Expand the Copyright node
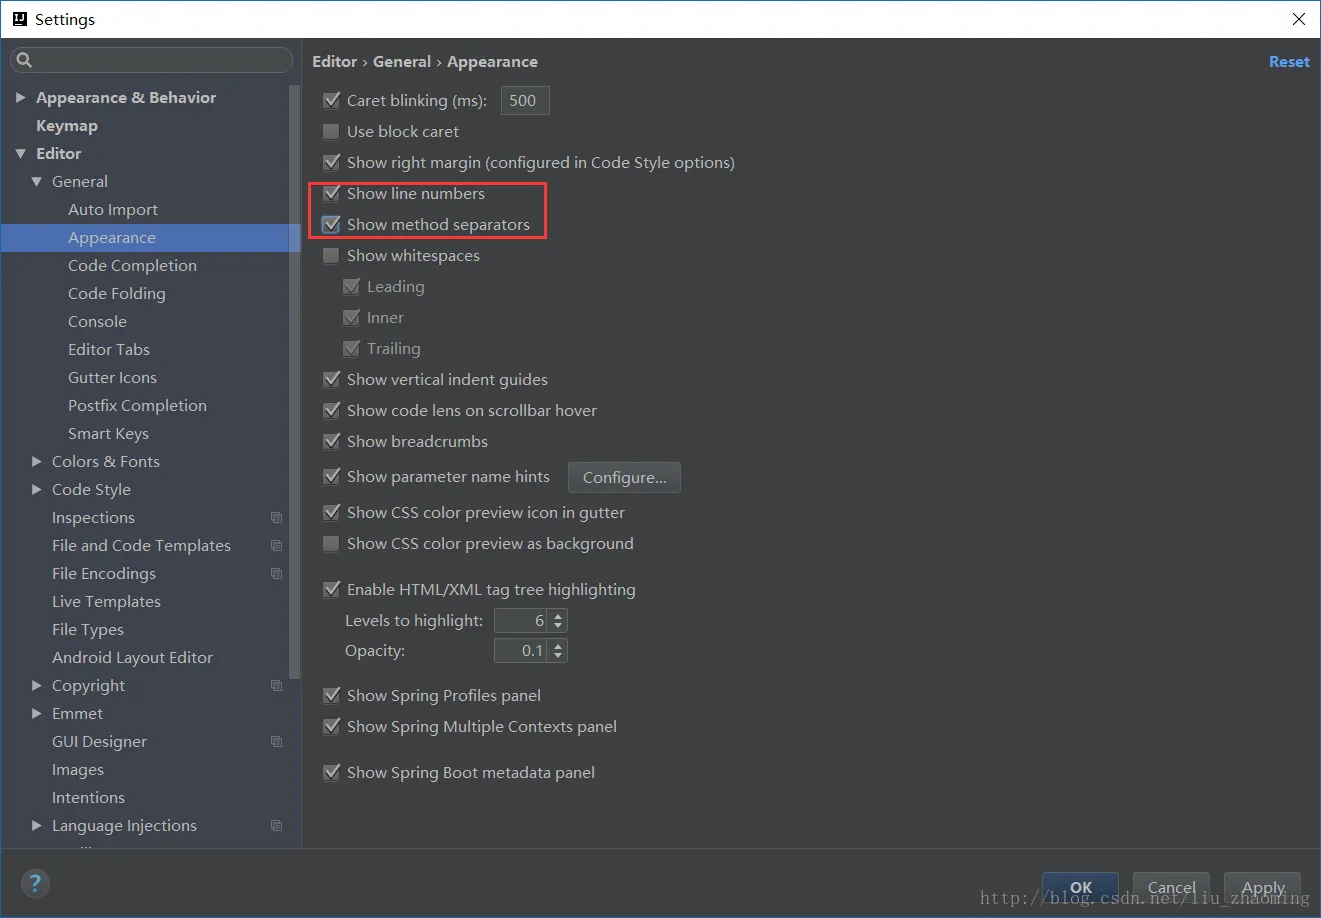 pos(37,685)
